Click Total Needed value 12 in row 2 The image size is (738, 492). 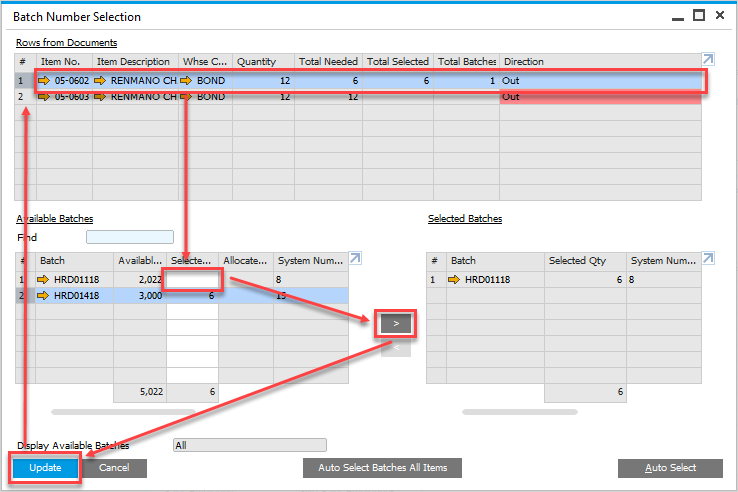pyautogui.click(x=329, y=97)
